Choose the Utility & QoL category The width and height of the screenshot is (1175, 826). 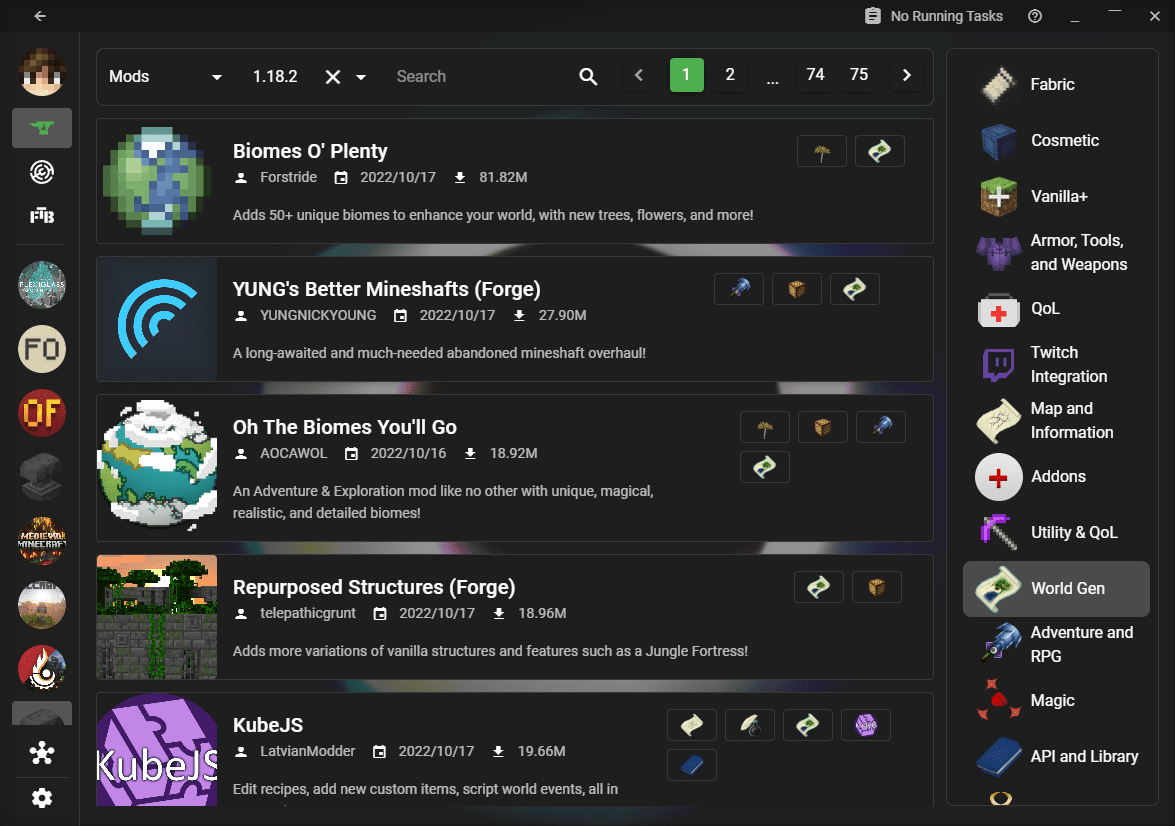(x=1056, y=533)
